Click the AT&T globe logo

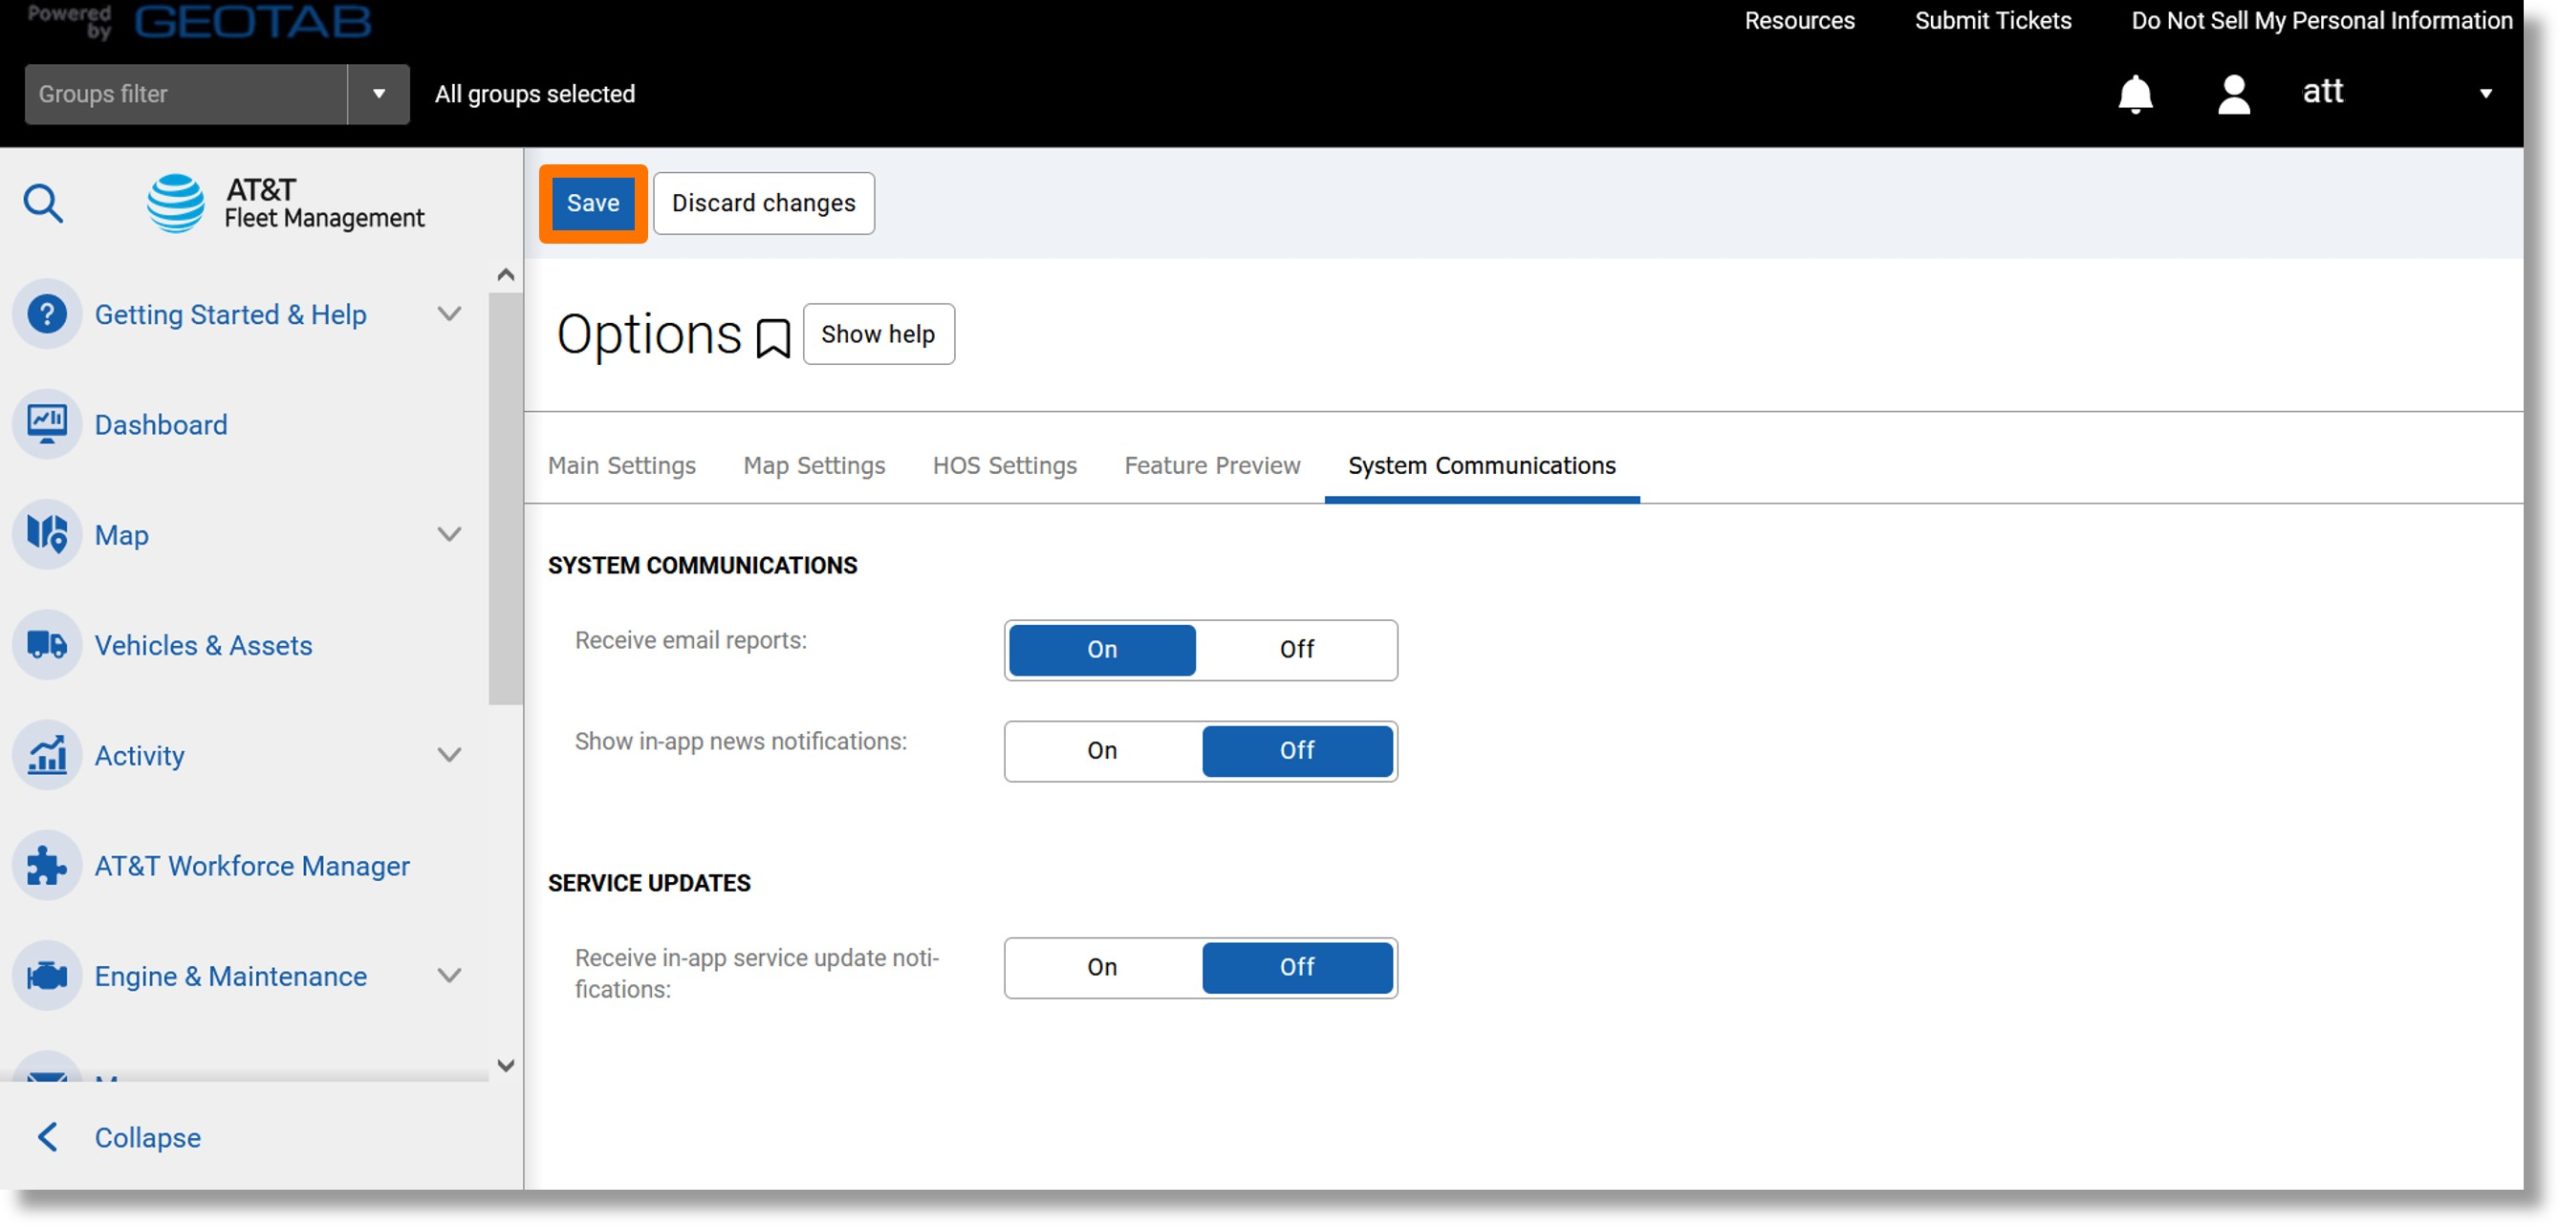[176, 203]
